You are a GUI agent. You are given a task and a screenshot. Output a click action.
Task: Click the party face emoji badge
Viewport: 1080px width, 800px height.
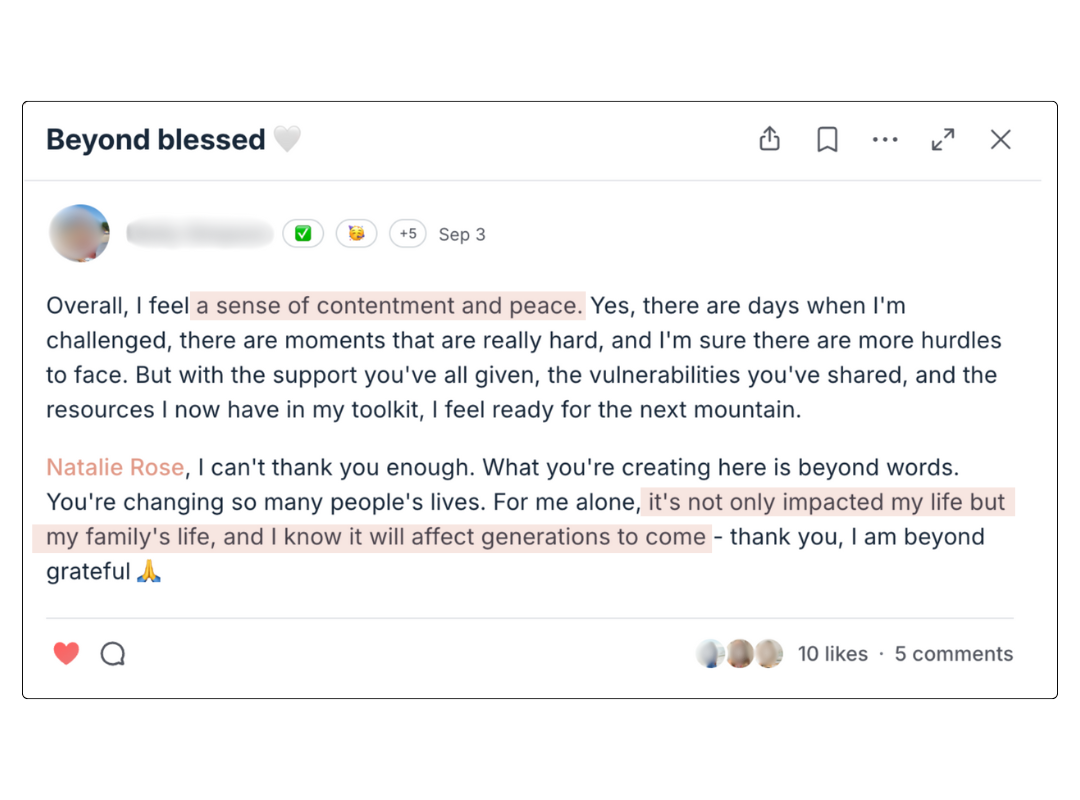pyautogui.click(x=356, y=234)
